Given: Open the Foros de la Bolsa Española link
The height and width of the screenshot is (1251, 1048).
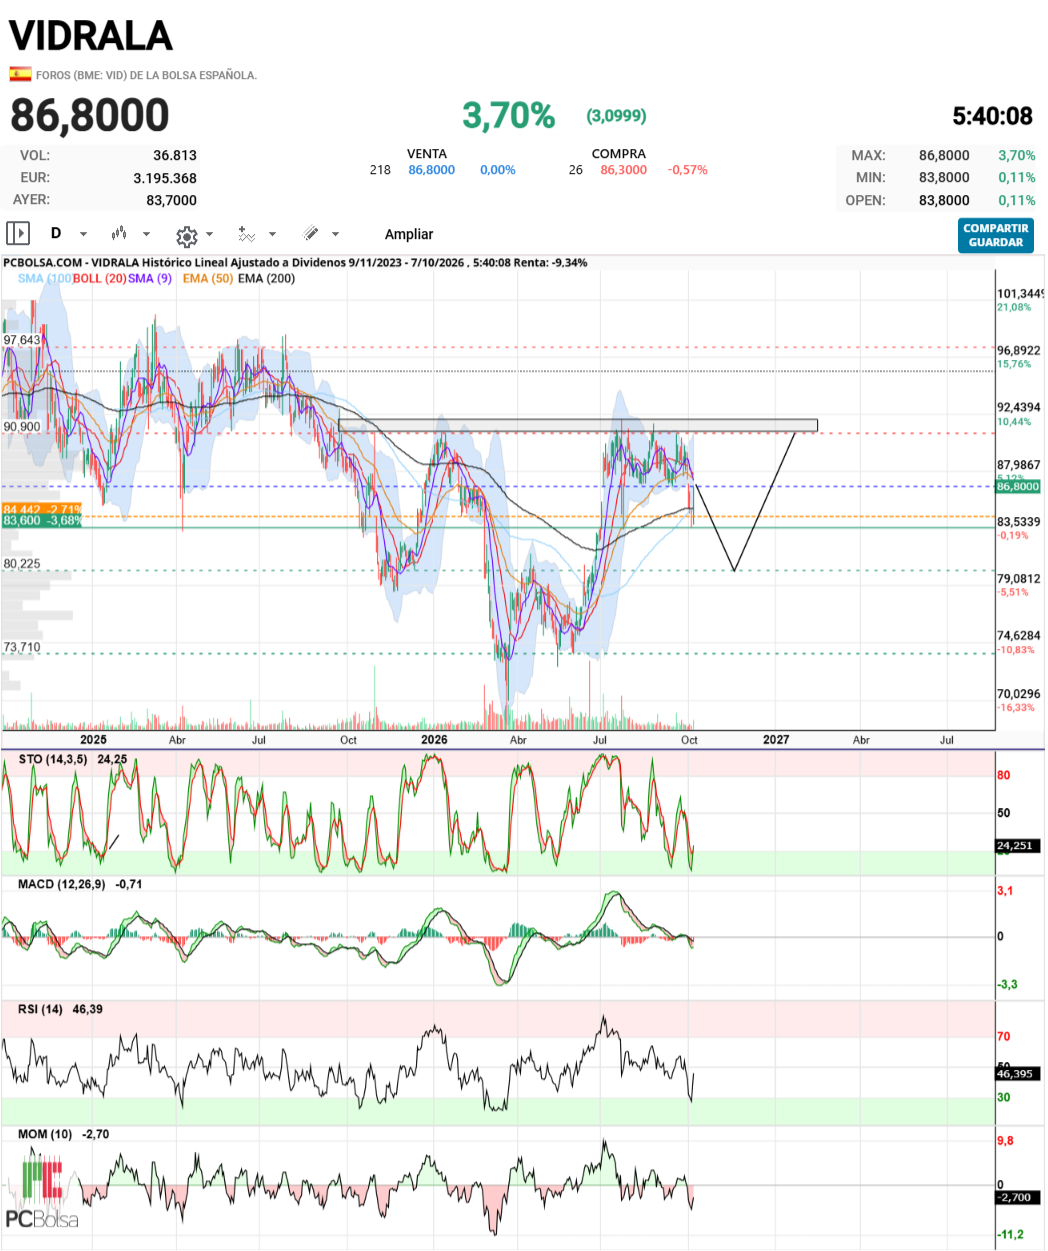Looking at the screenshot, I should click(146, 75).
